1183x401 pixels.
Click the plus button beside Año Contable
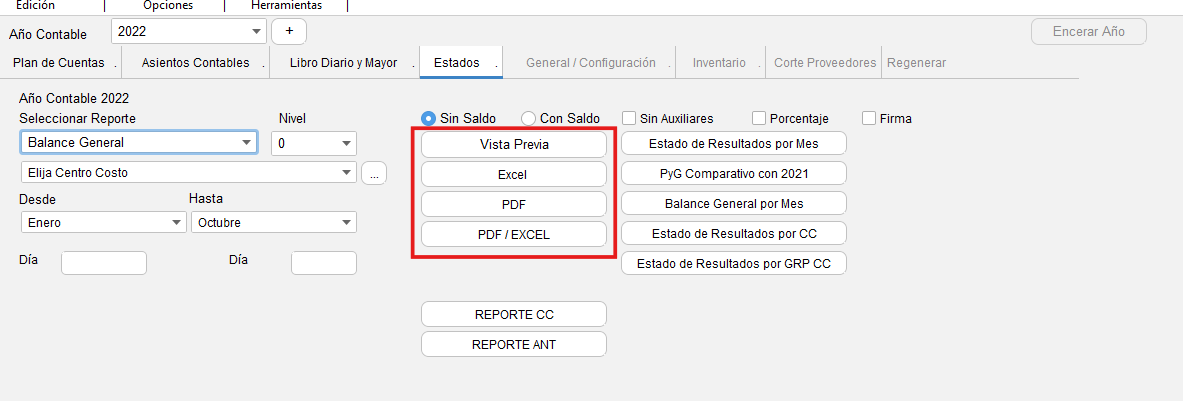[289, 31]
